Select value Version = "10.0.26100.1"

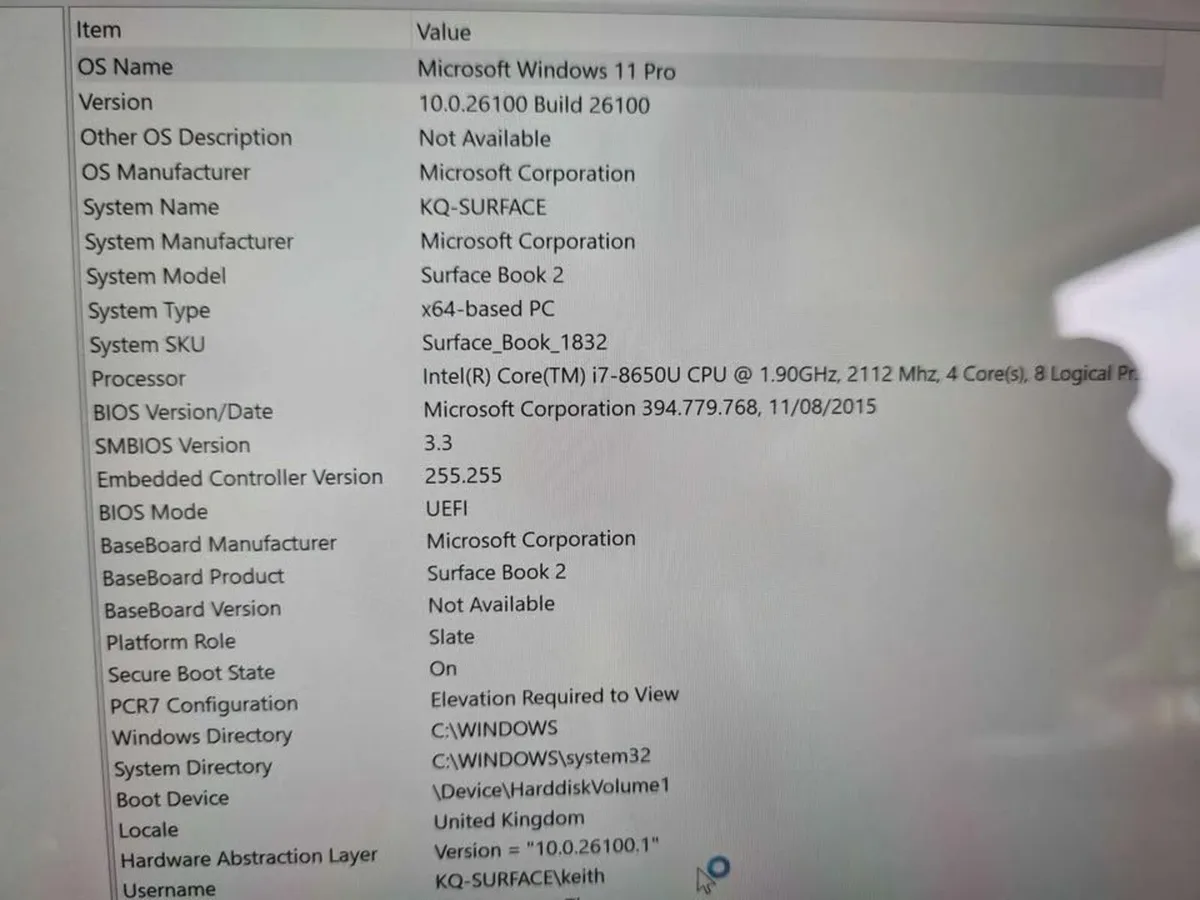click(546, 851)
